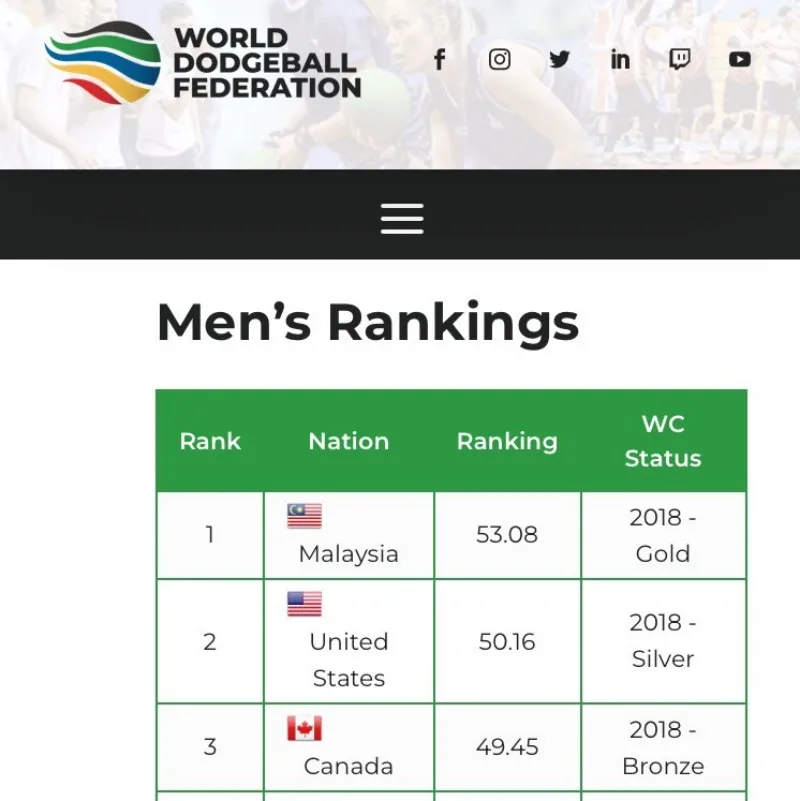Open the LinkedIn icon link
The width and height of the screenshot is (800, 801).
pos(620,60)
